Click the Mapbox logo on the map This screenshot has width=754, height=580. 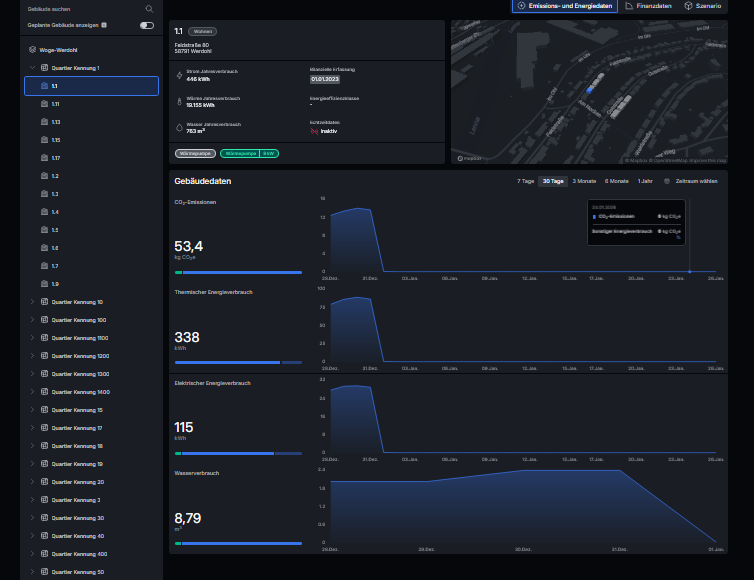click(x=469, y=158)
